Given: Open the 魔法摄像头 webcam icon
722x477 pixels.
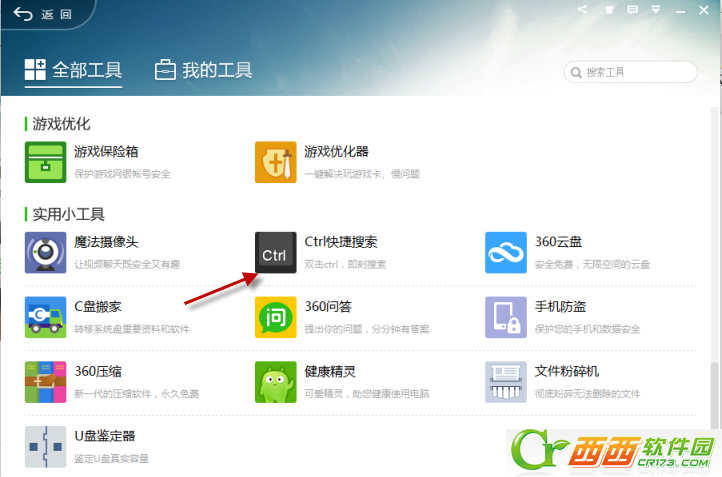Looking at the screenshot, I should pos(45,252).
